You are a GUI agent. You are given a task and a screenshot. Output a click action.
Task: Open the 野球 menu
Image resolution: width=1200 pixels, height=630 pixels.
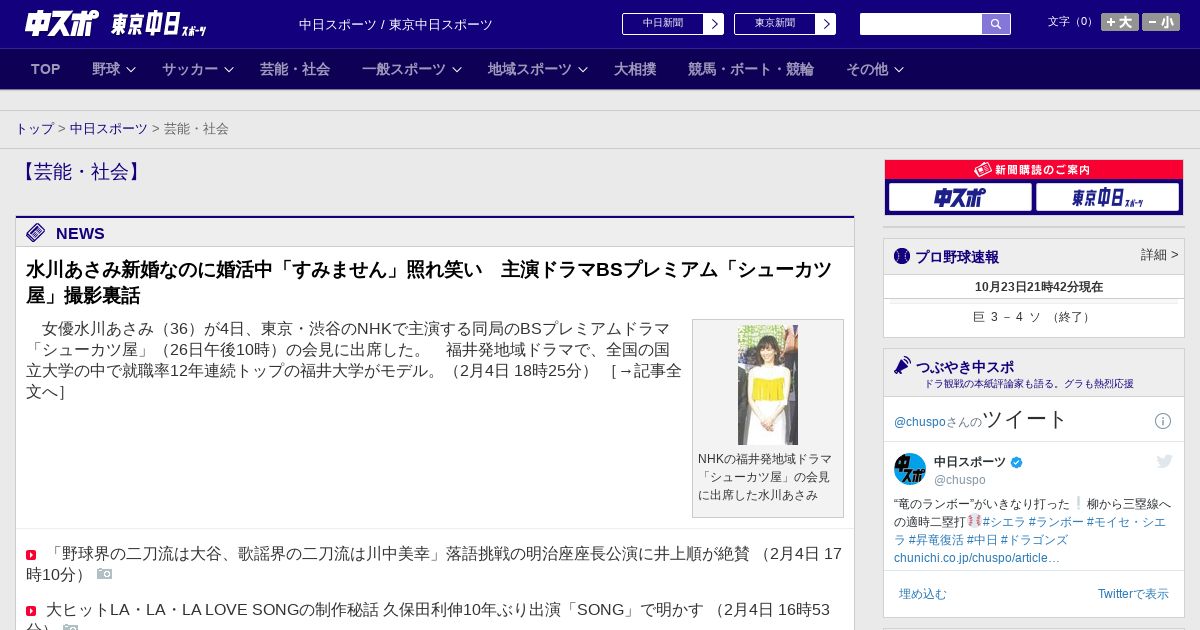106,69
